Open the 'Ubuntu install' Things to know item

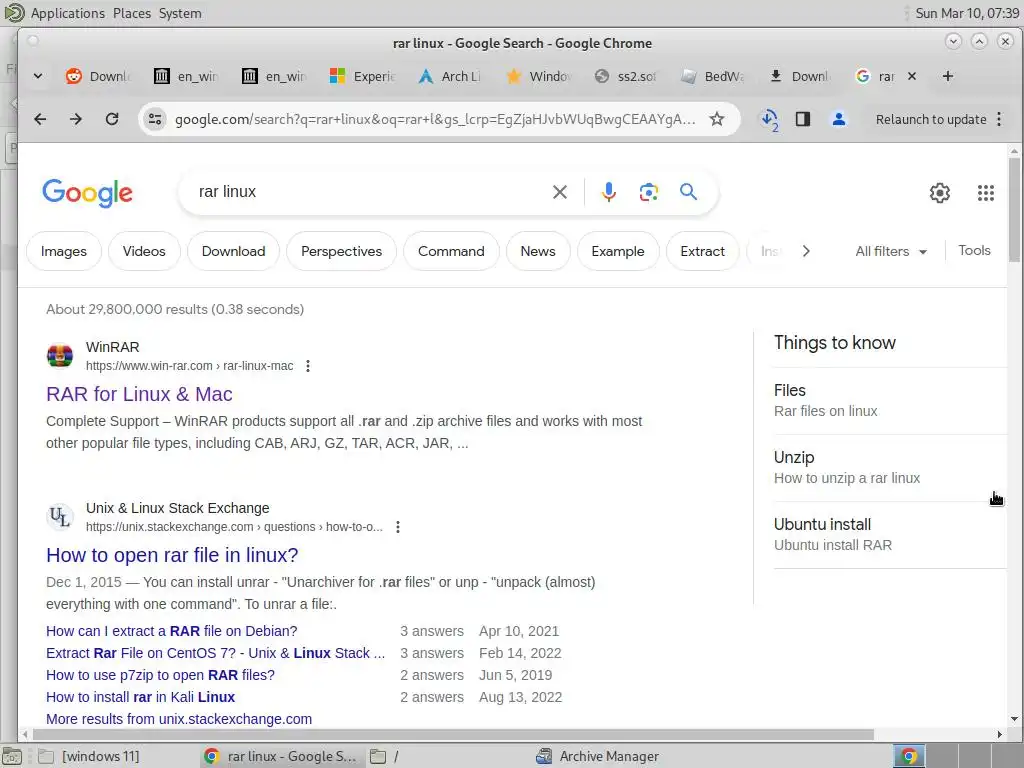(889, 535)
